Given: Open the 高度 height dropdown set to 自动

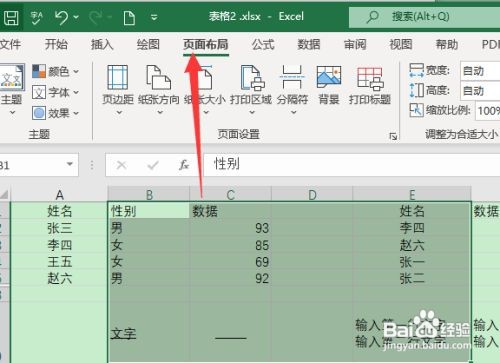Looking at the screenshot, I should click(x=480, y=91).
